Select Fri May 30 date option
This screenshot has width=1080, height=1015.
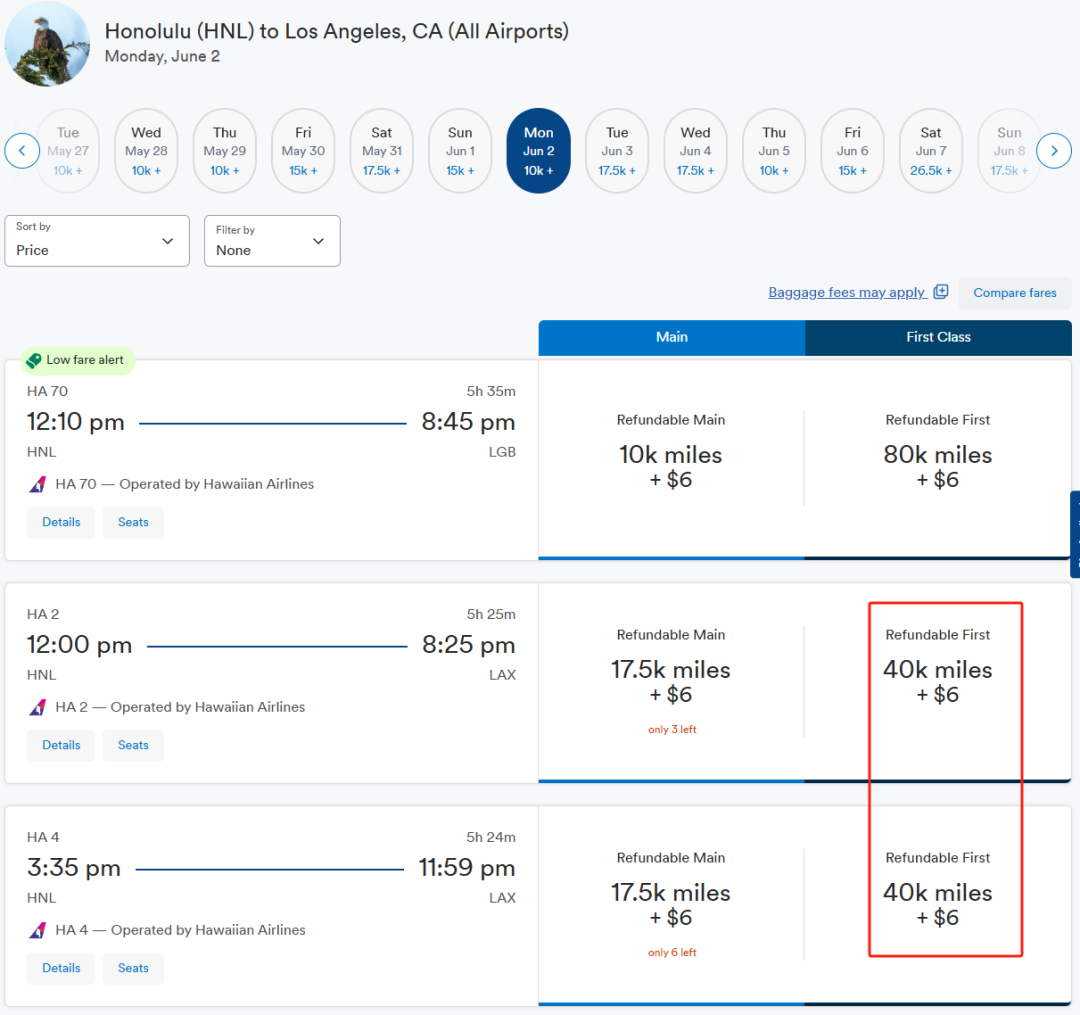click(303, 151)
